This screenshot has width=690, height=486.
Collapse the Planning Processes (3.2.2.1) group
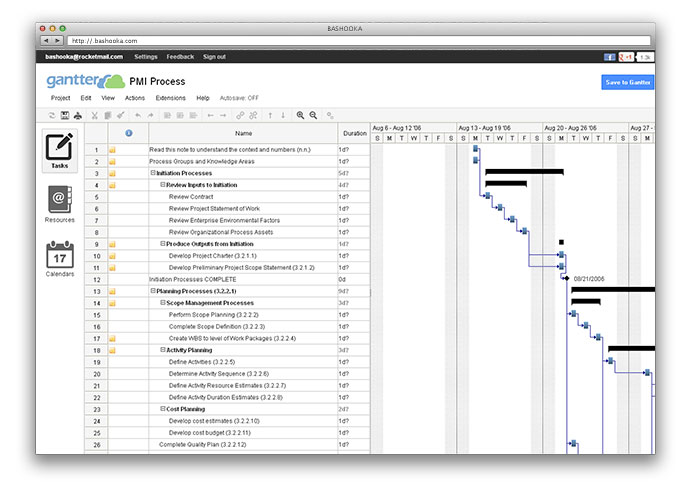pyautogui.click(x=153, y=291)
